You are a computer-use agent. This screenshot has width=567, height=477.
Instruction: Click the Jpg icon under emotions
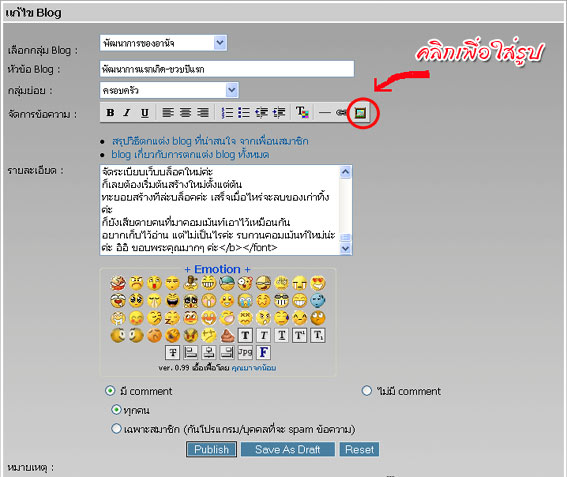pos(245,352)
